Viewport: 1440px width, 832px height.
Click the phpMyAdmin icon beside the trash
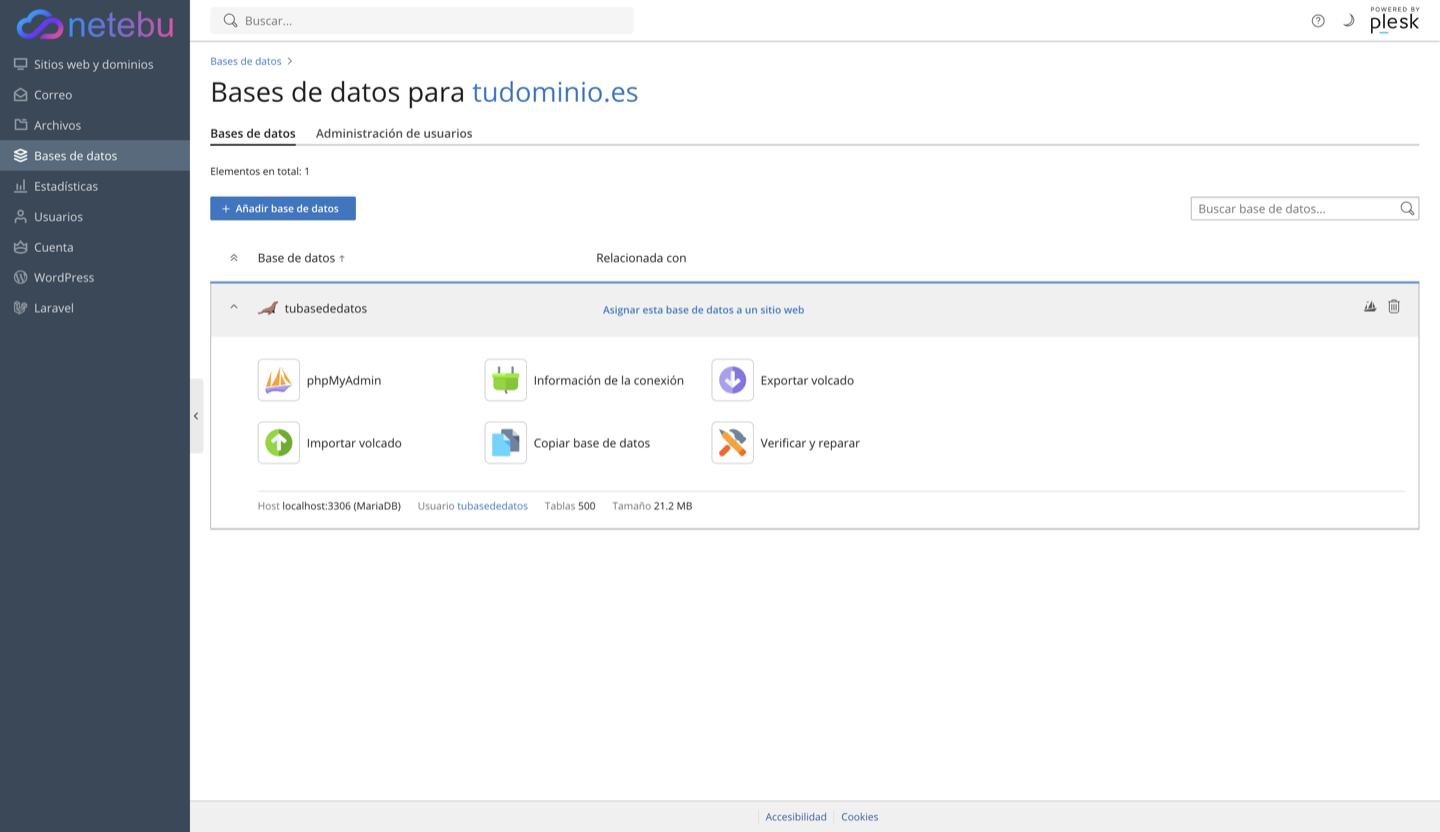click(1370, 306)
